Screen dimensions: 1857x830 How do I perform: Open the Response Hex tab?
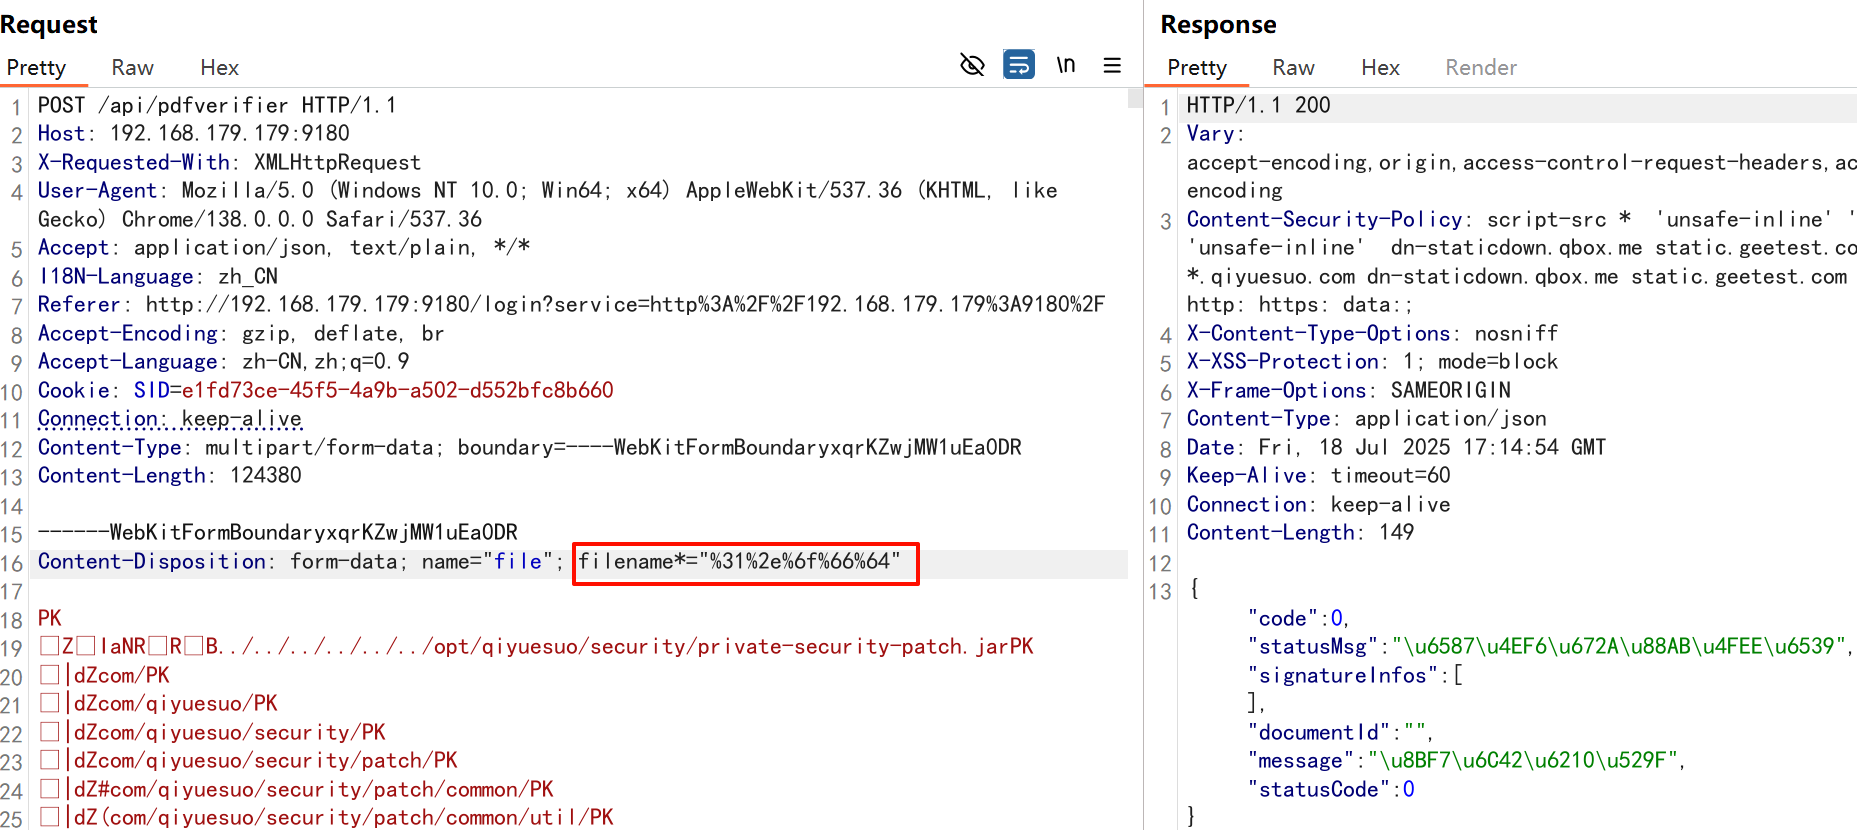point(1380,68)
